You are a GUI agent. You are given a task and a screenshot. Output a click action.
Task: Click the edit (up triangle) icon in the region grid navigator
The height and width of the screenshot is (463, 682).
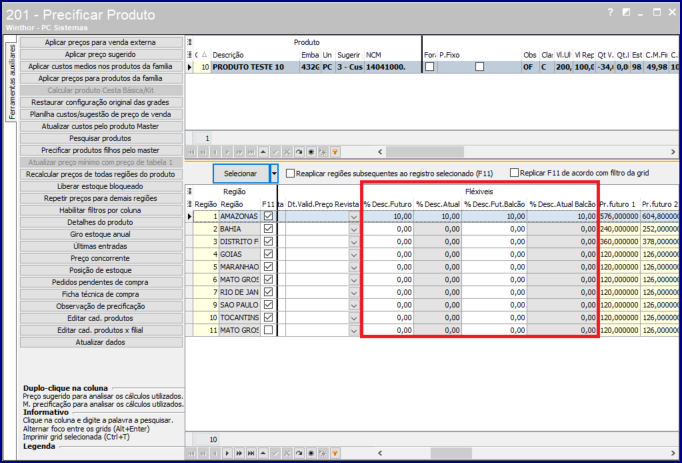point(263,453)
